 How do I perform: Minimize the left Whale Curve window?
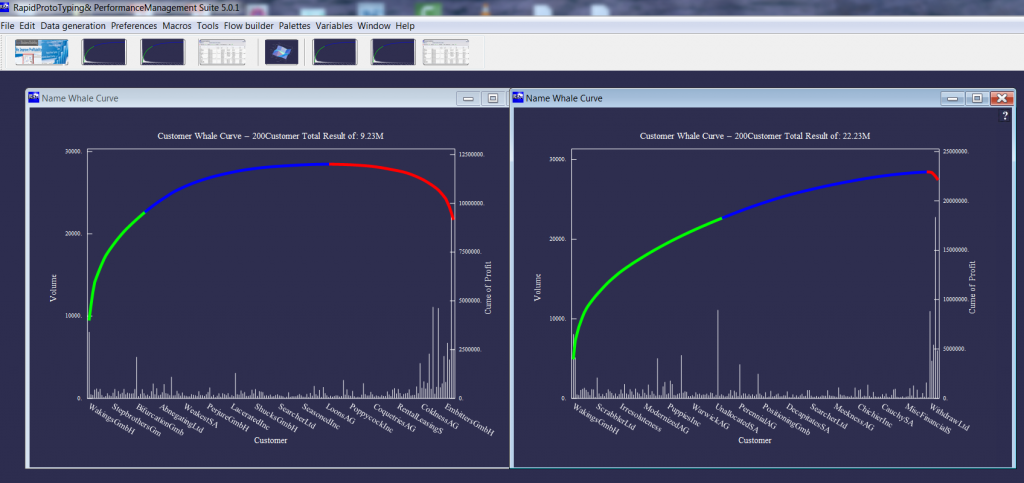(468, 99)
